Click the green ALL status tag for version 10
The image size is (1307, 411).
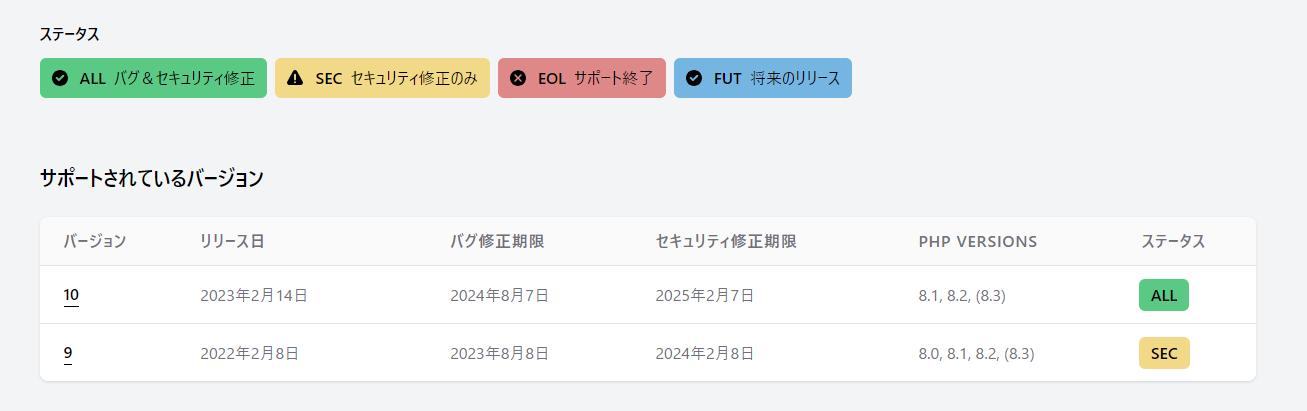click(1164, 295)
